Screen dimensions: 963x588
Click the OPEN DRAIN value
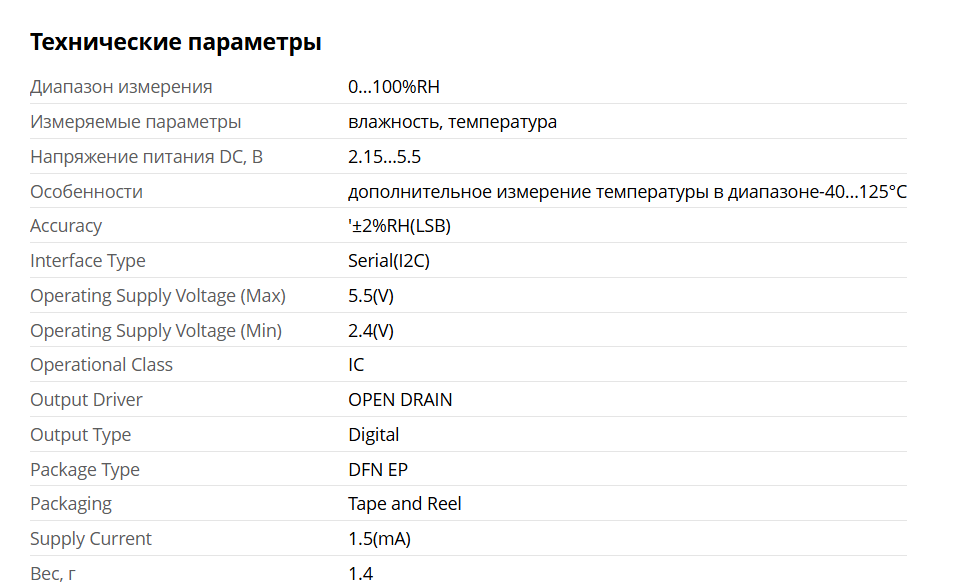click(x=400, y=400)
